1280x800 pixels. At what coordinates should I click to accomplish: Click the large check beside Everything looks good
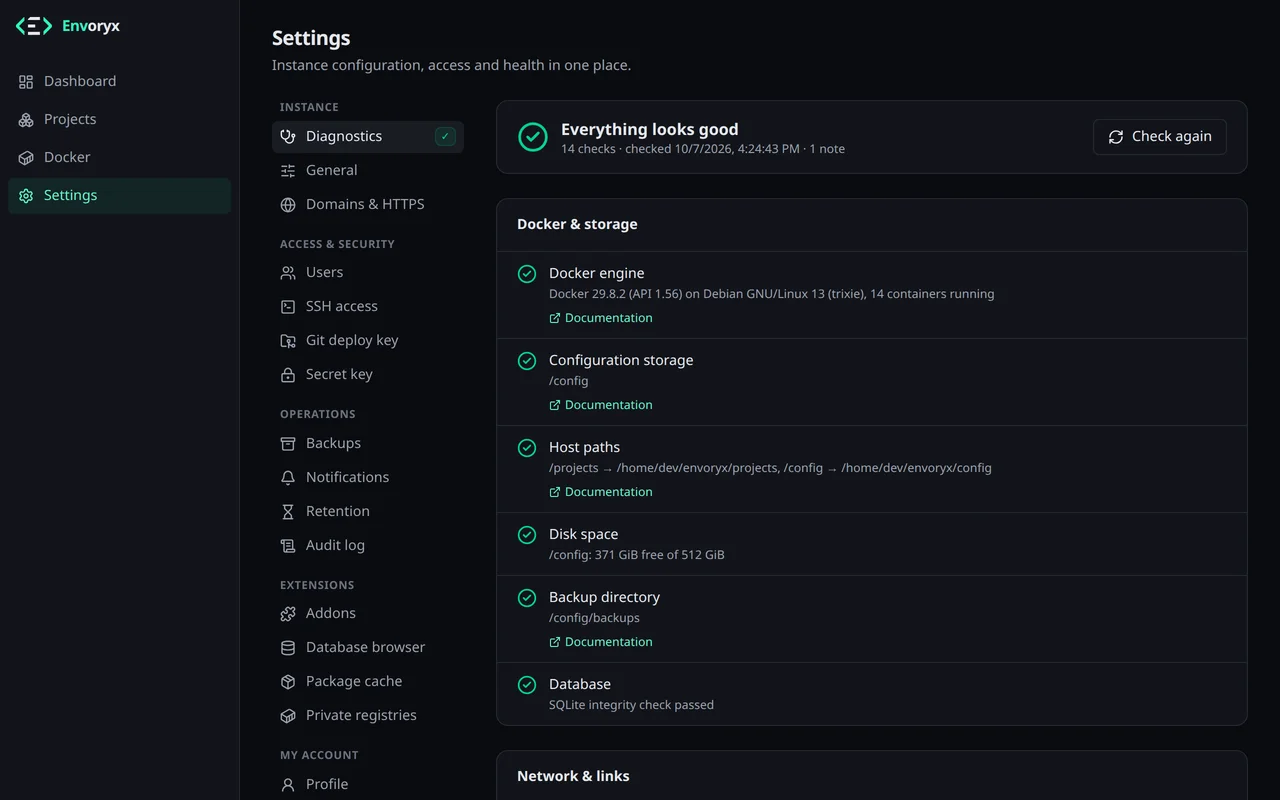pos(533,137)
